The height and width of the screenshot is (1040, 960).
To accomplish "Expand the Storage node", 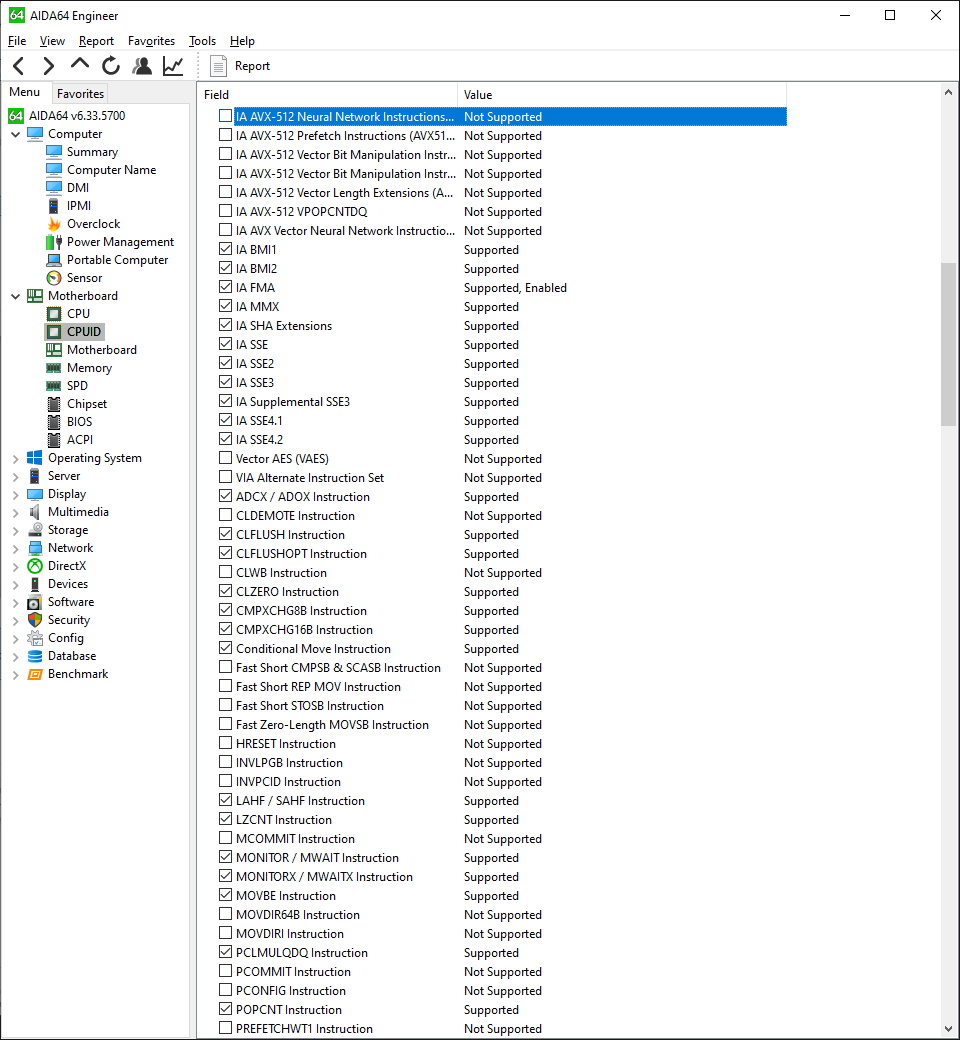I will 16,530.
